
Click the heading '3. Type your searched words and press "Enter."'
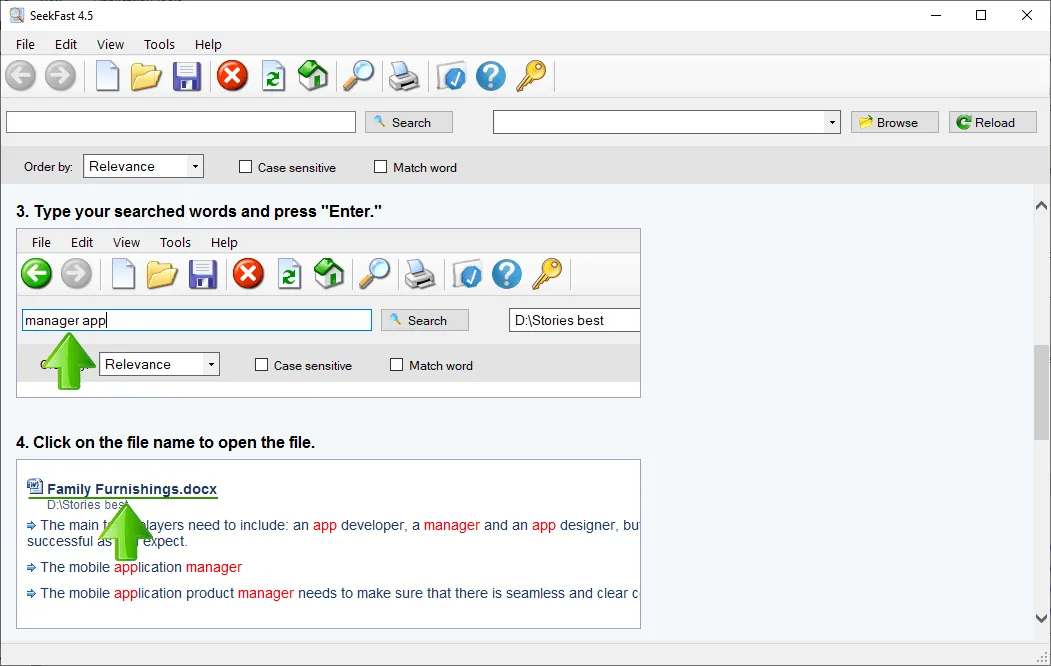[198, 211]
